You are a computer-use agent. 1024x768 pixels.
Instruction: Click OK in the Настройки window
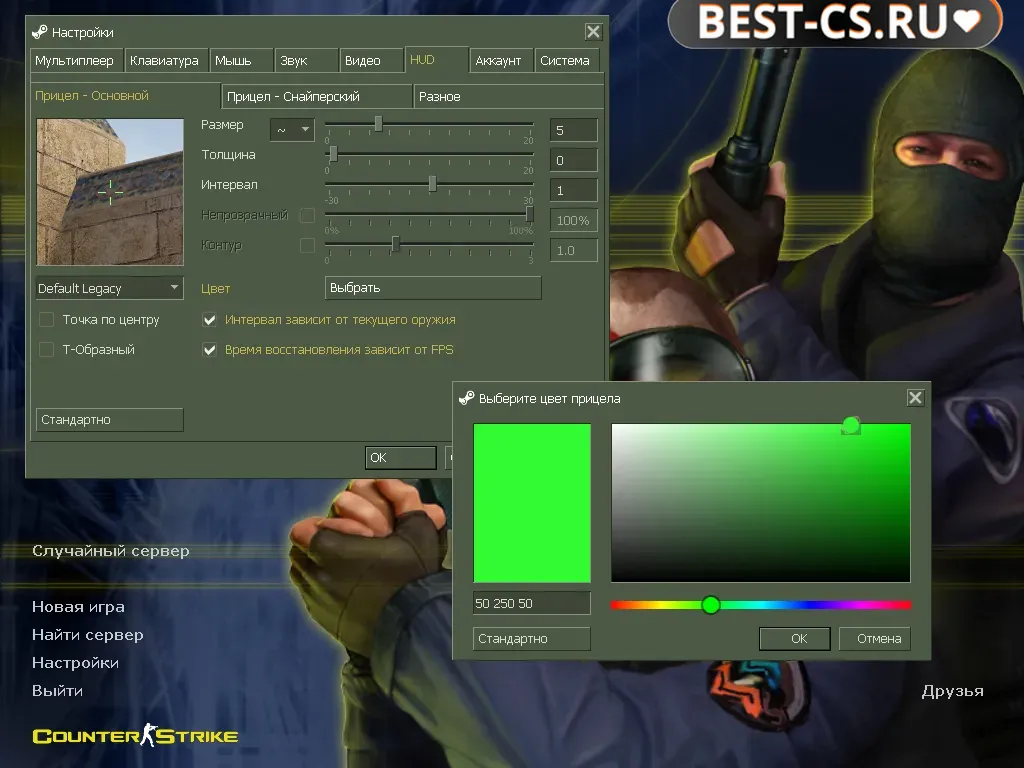tap(400, 457)
